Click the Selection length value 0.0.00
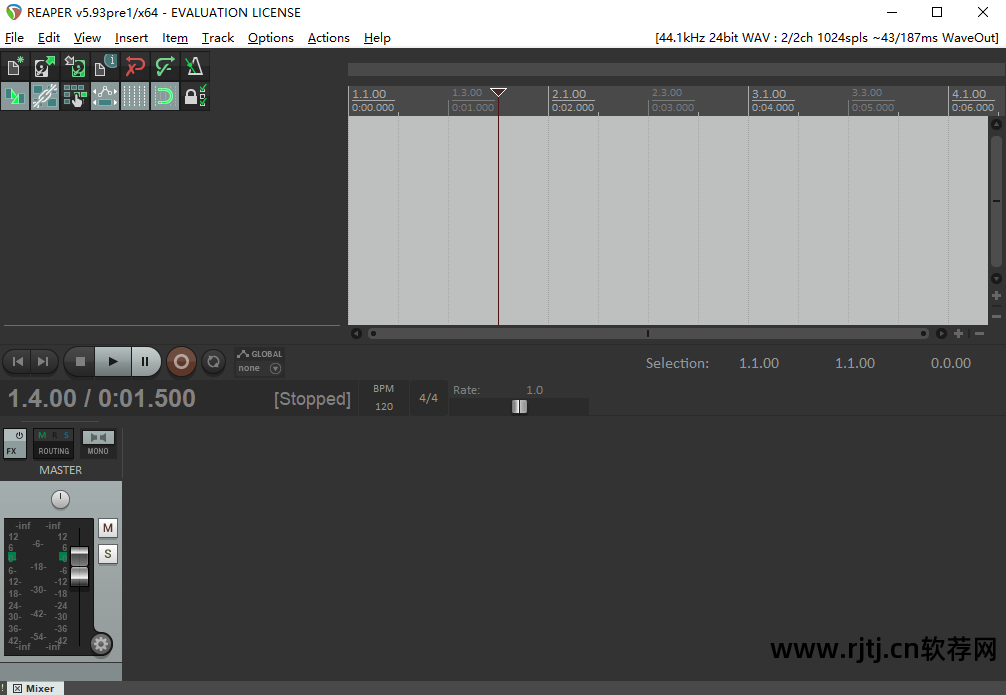This screenshot has width=1006, height=695. 951,363
